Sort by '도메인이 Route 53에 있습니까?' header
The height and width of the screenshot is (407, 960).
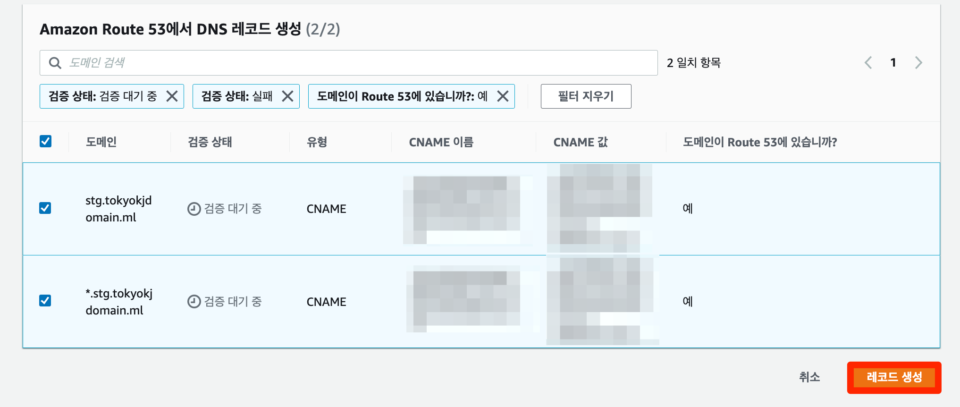pos(760,142)
